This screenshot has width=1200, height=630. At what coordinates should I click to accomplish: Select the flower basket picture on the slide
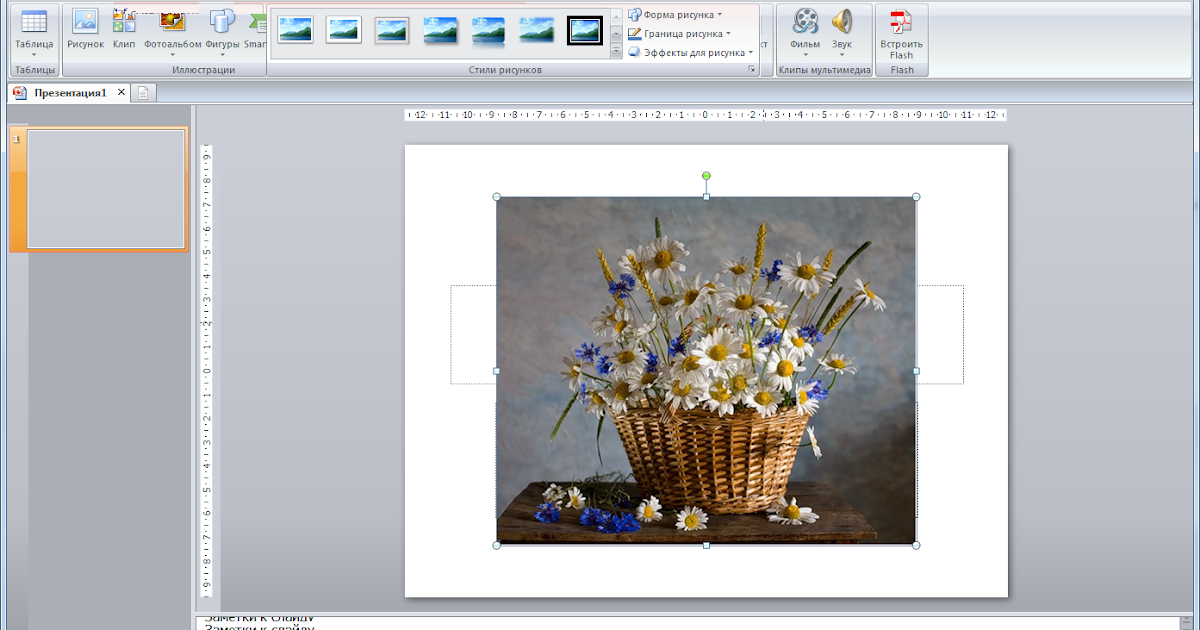pyautogui.click(x=706, y=371)
